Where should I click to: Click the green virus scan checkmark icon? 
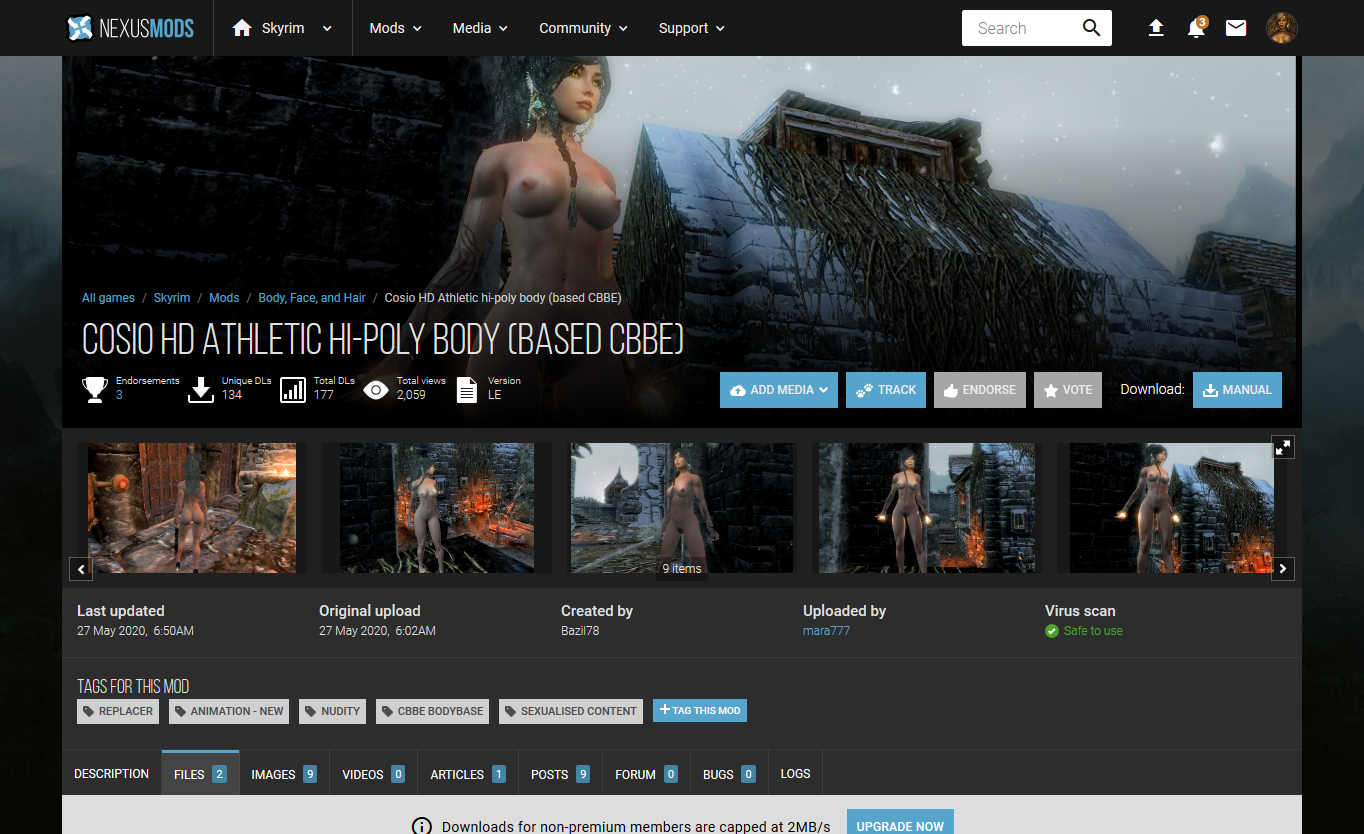pyautogui.click(x=1052, y=631)
